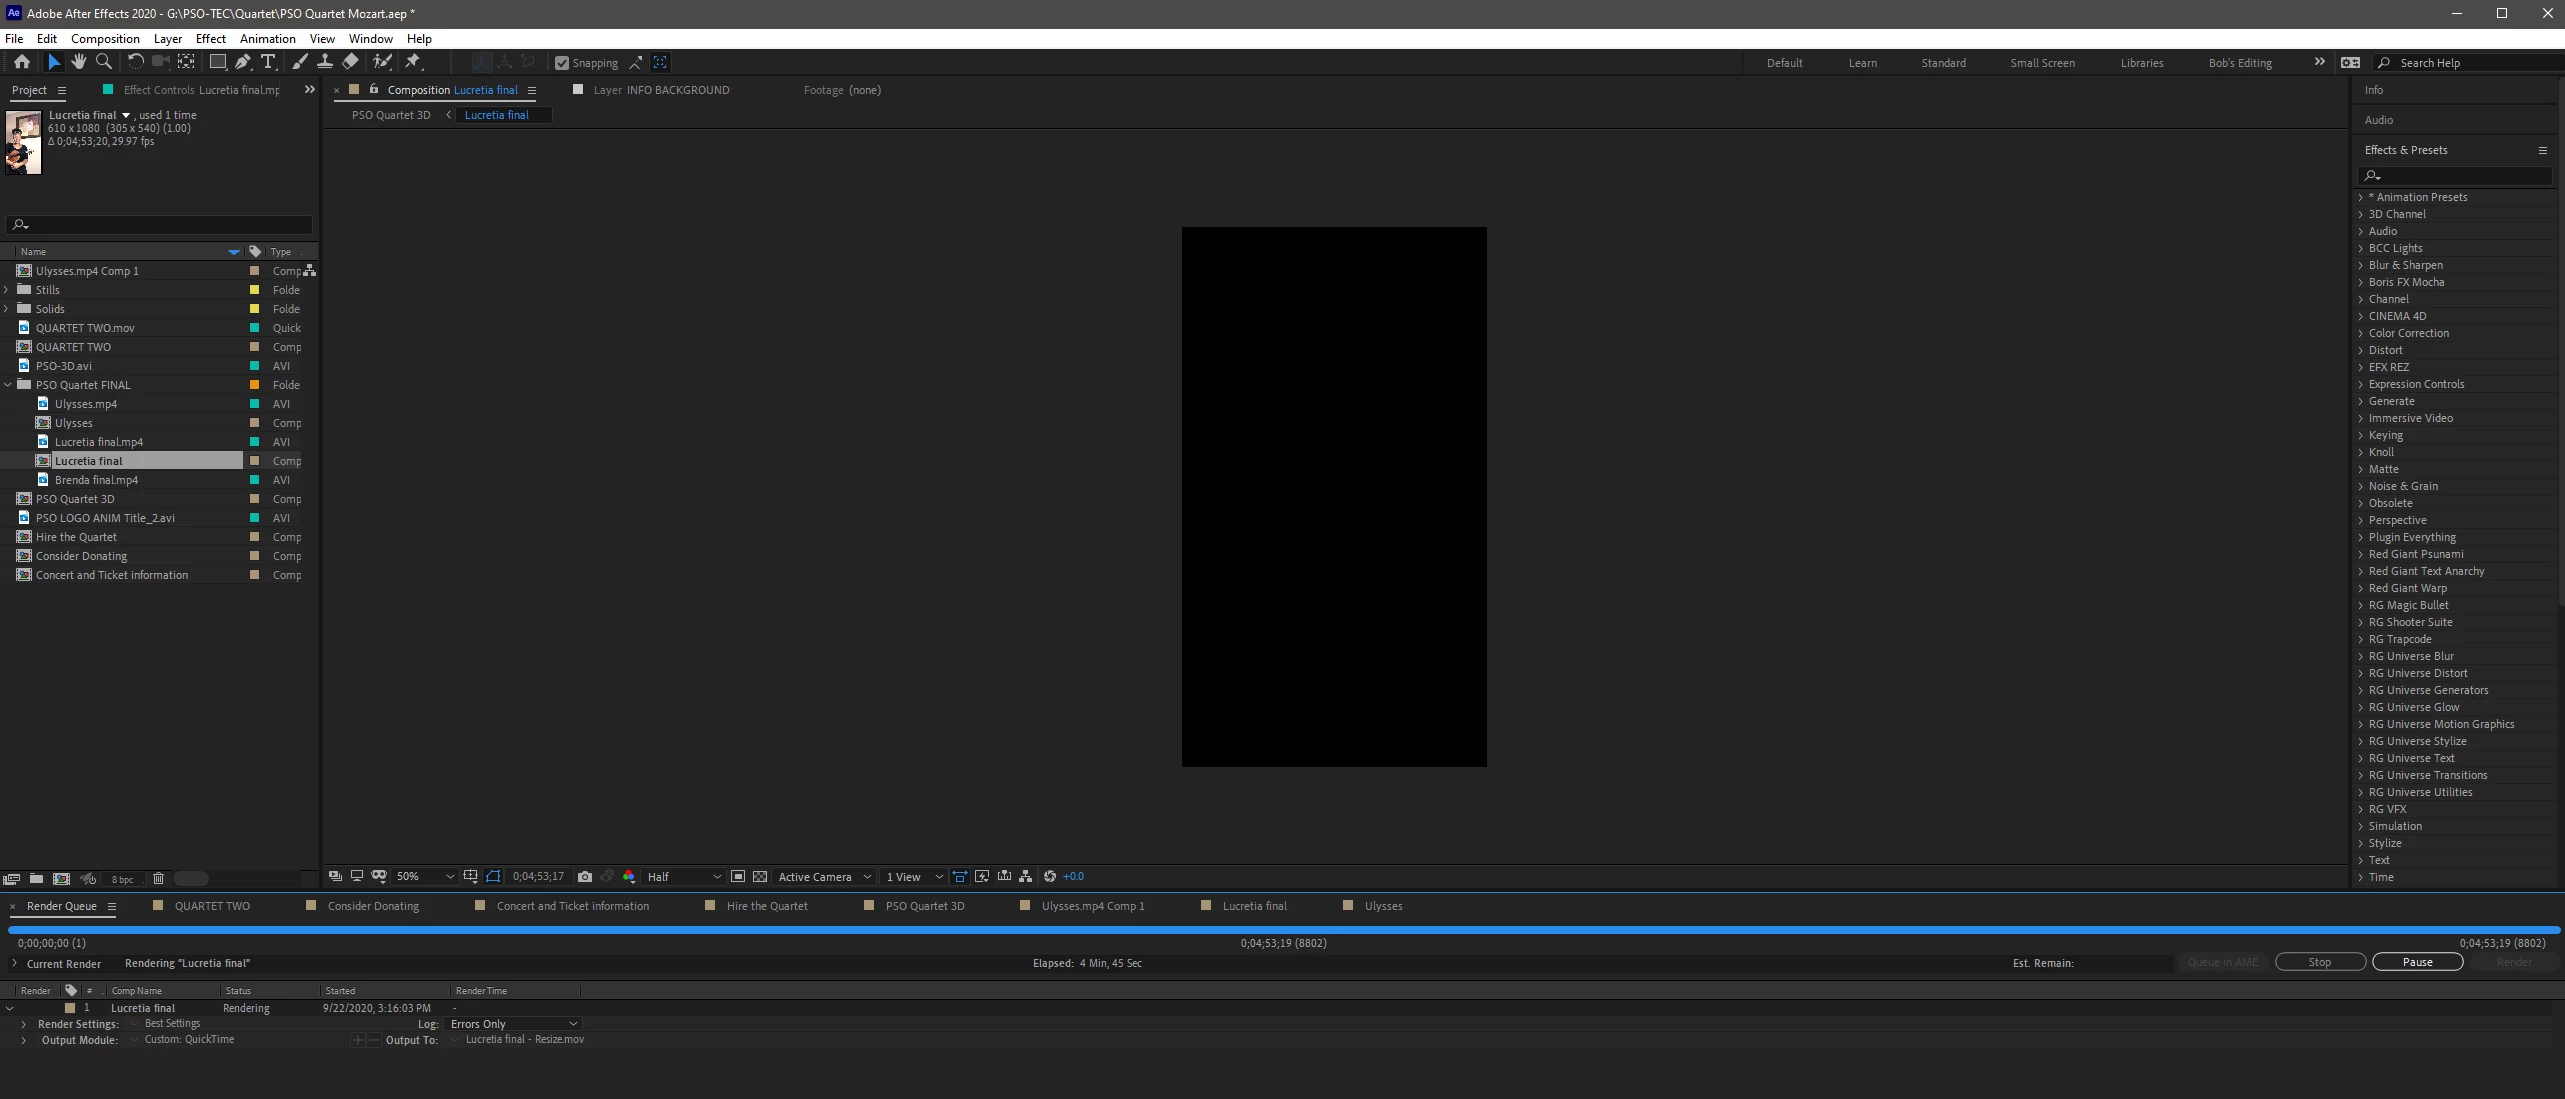Select the Hand tool

click(x=79, y=62)
